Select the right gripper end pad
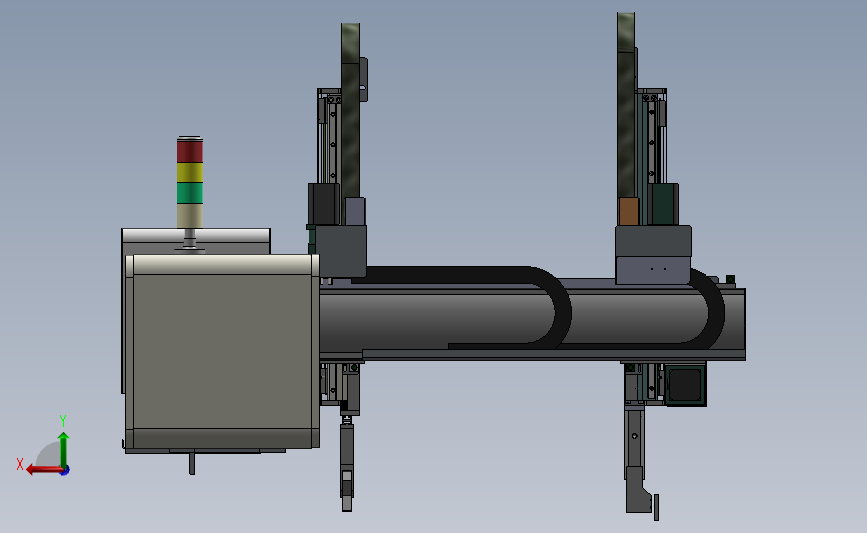 pyautogui.click(x=656, y=507)
